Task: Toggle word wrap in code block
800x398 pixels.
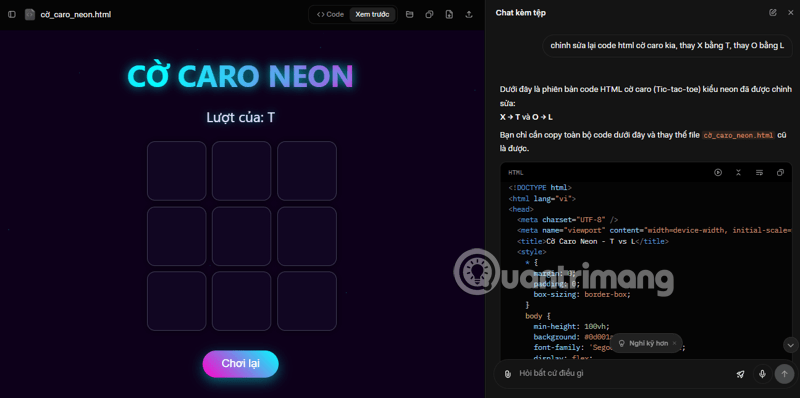Action: [x=759, y=172]
